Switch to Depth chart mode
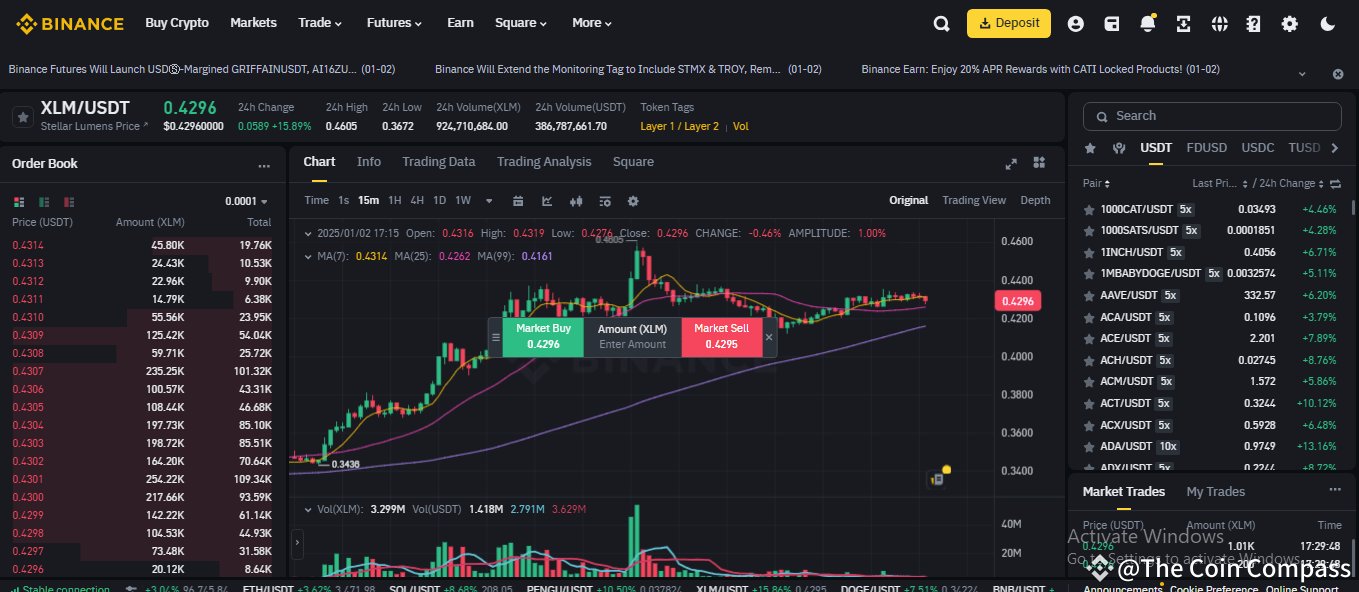Screen dimensions: 1359x592 point(1035,201)
